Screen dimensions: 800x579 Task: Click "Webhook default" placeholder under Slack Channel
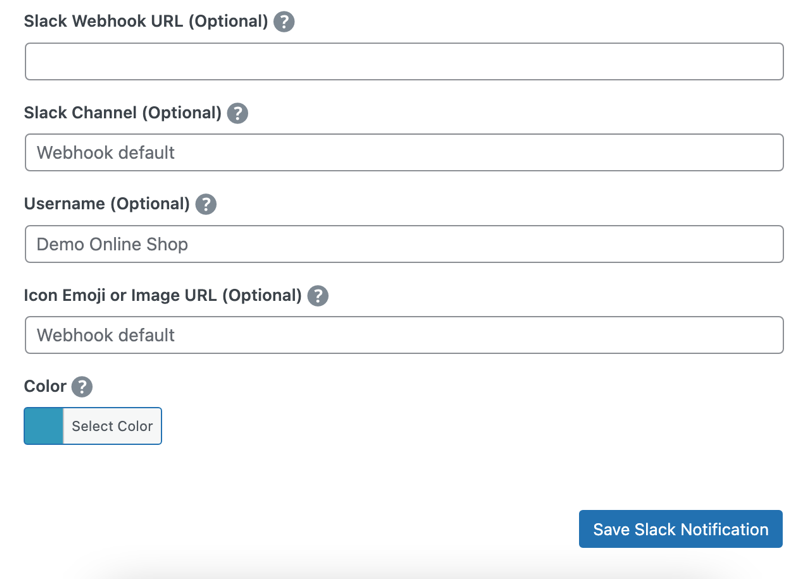105,153
